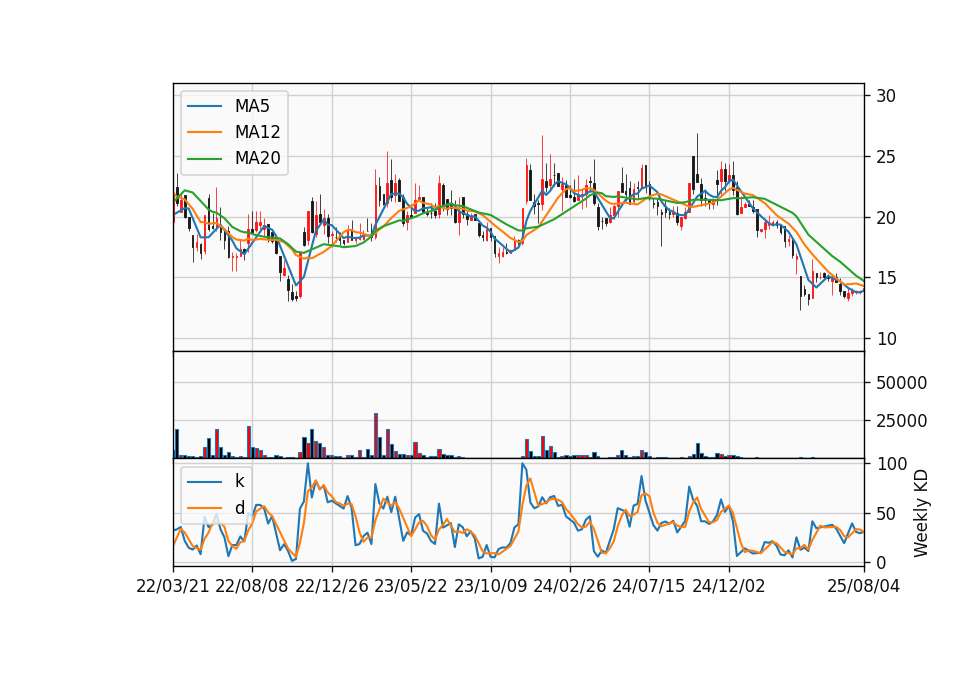Click the MA5 legend label

pyautogui.click(x=252, y=106)
